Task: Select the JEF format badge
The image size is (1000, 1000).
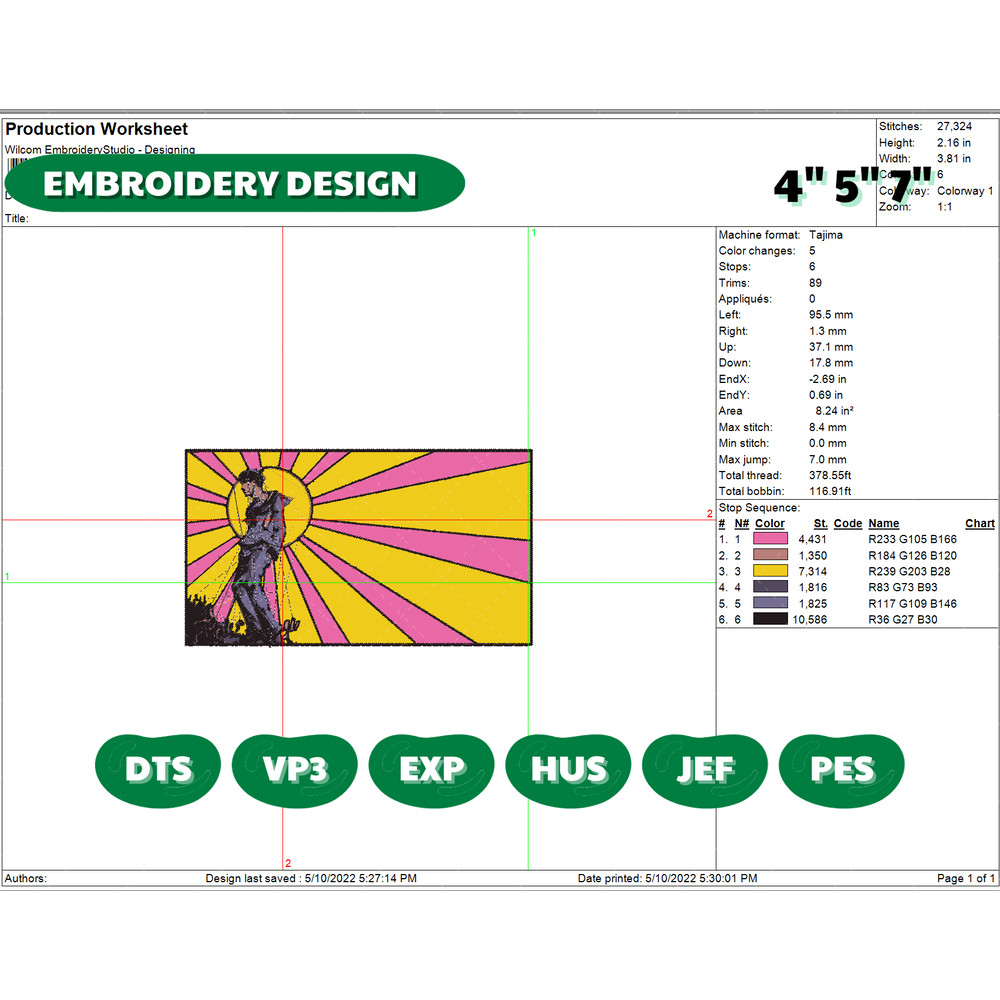Action: tap(705, 768)
